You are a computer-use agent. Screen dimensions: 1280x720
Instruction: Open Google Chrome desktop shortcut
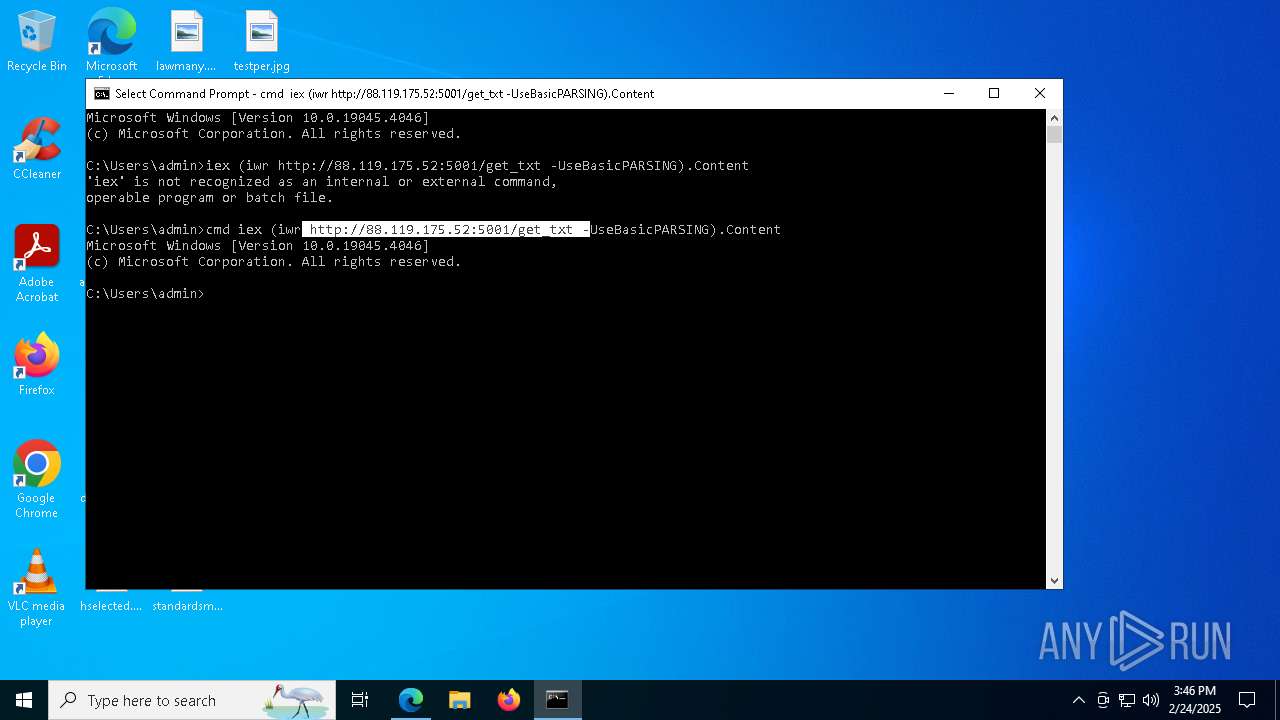point(37,480)
